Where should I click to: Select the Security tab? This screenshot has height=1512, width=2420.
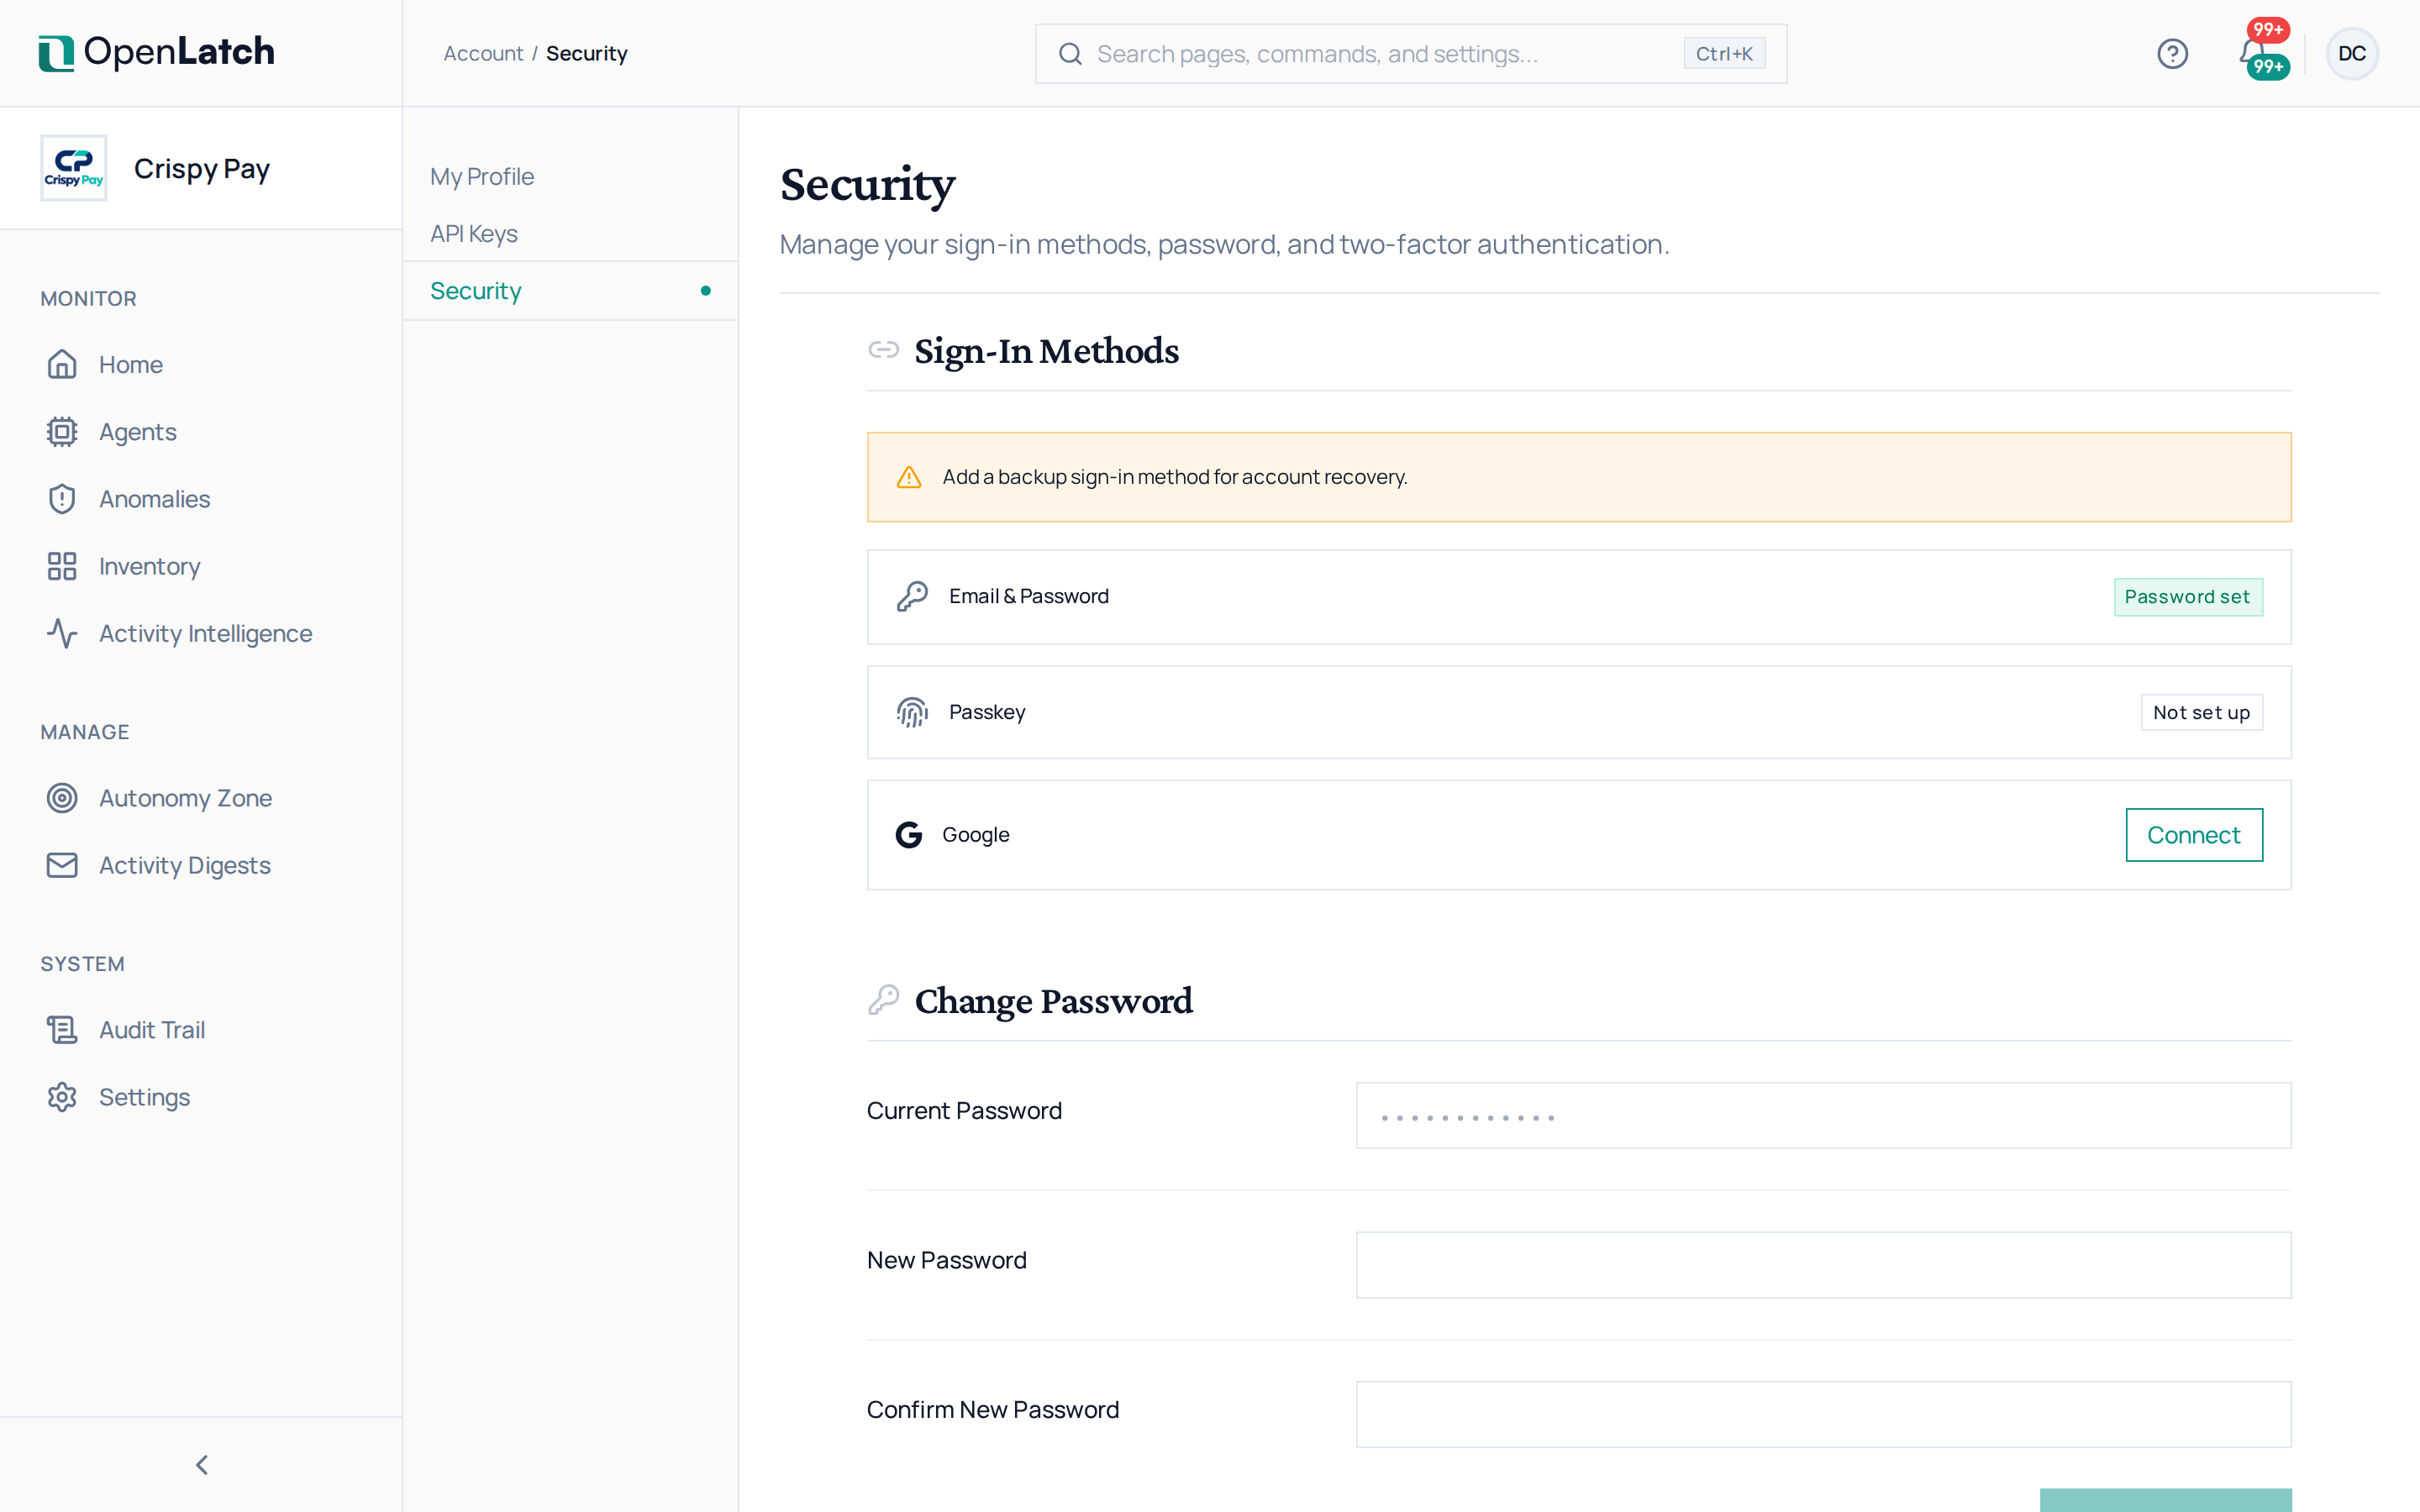click(570, 291)
